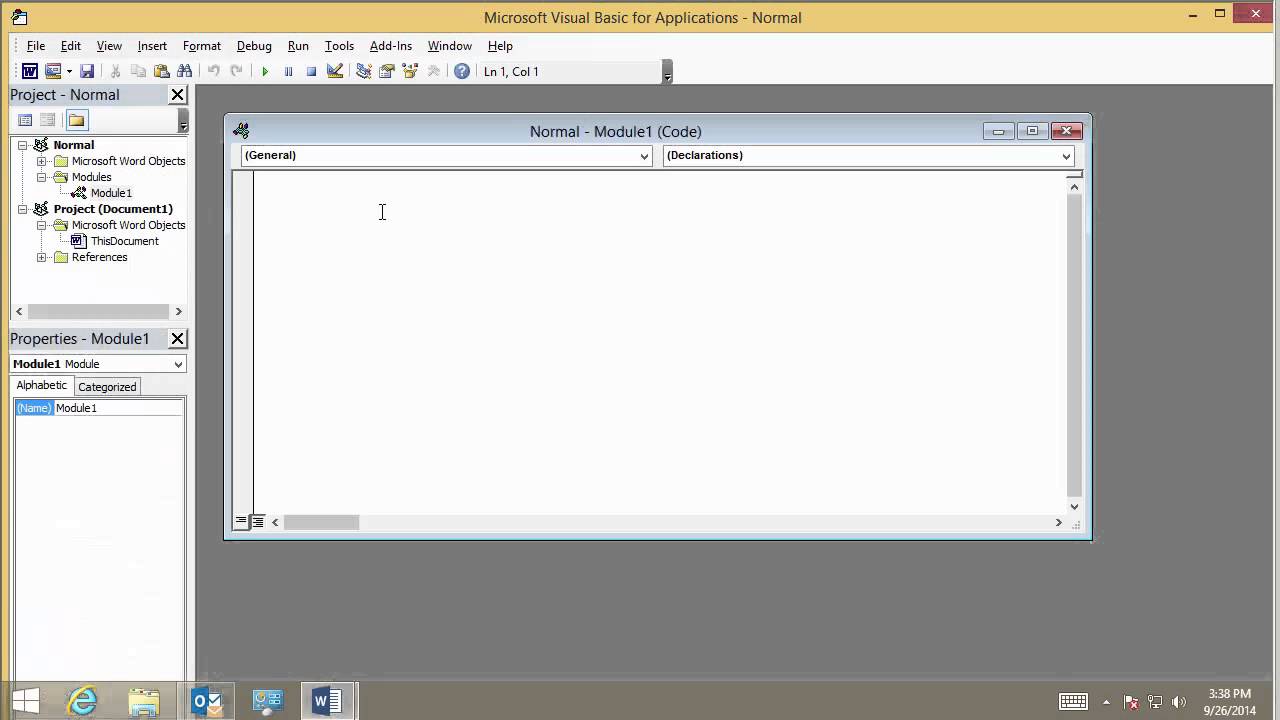Collapse Microsoft Word Objects under Project (Document1)
Viewport: 1280px width, 720px height.
42,225
